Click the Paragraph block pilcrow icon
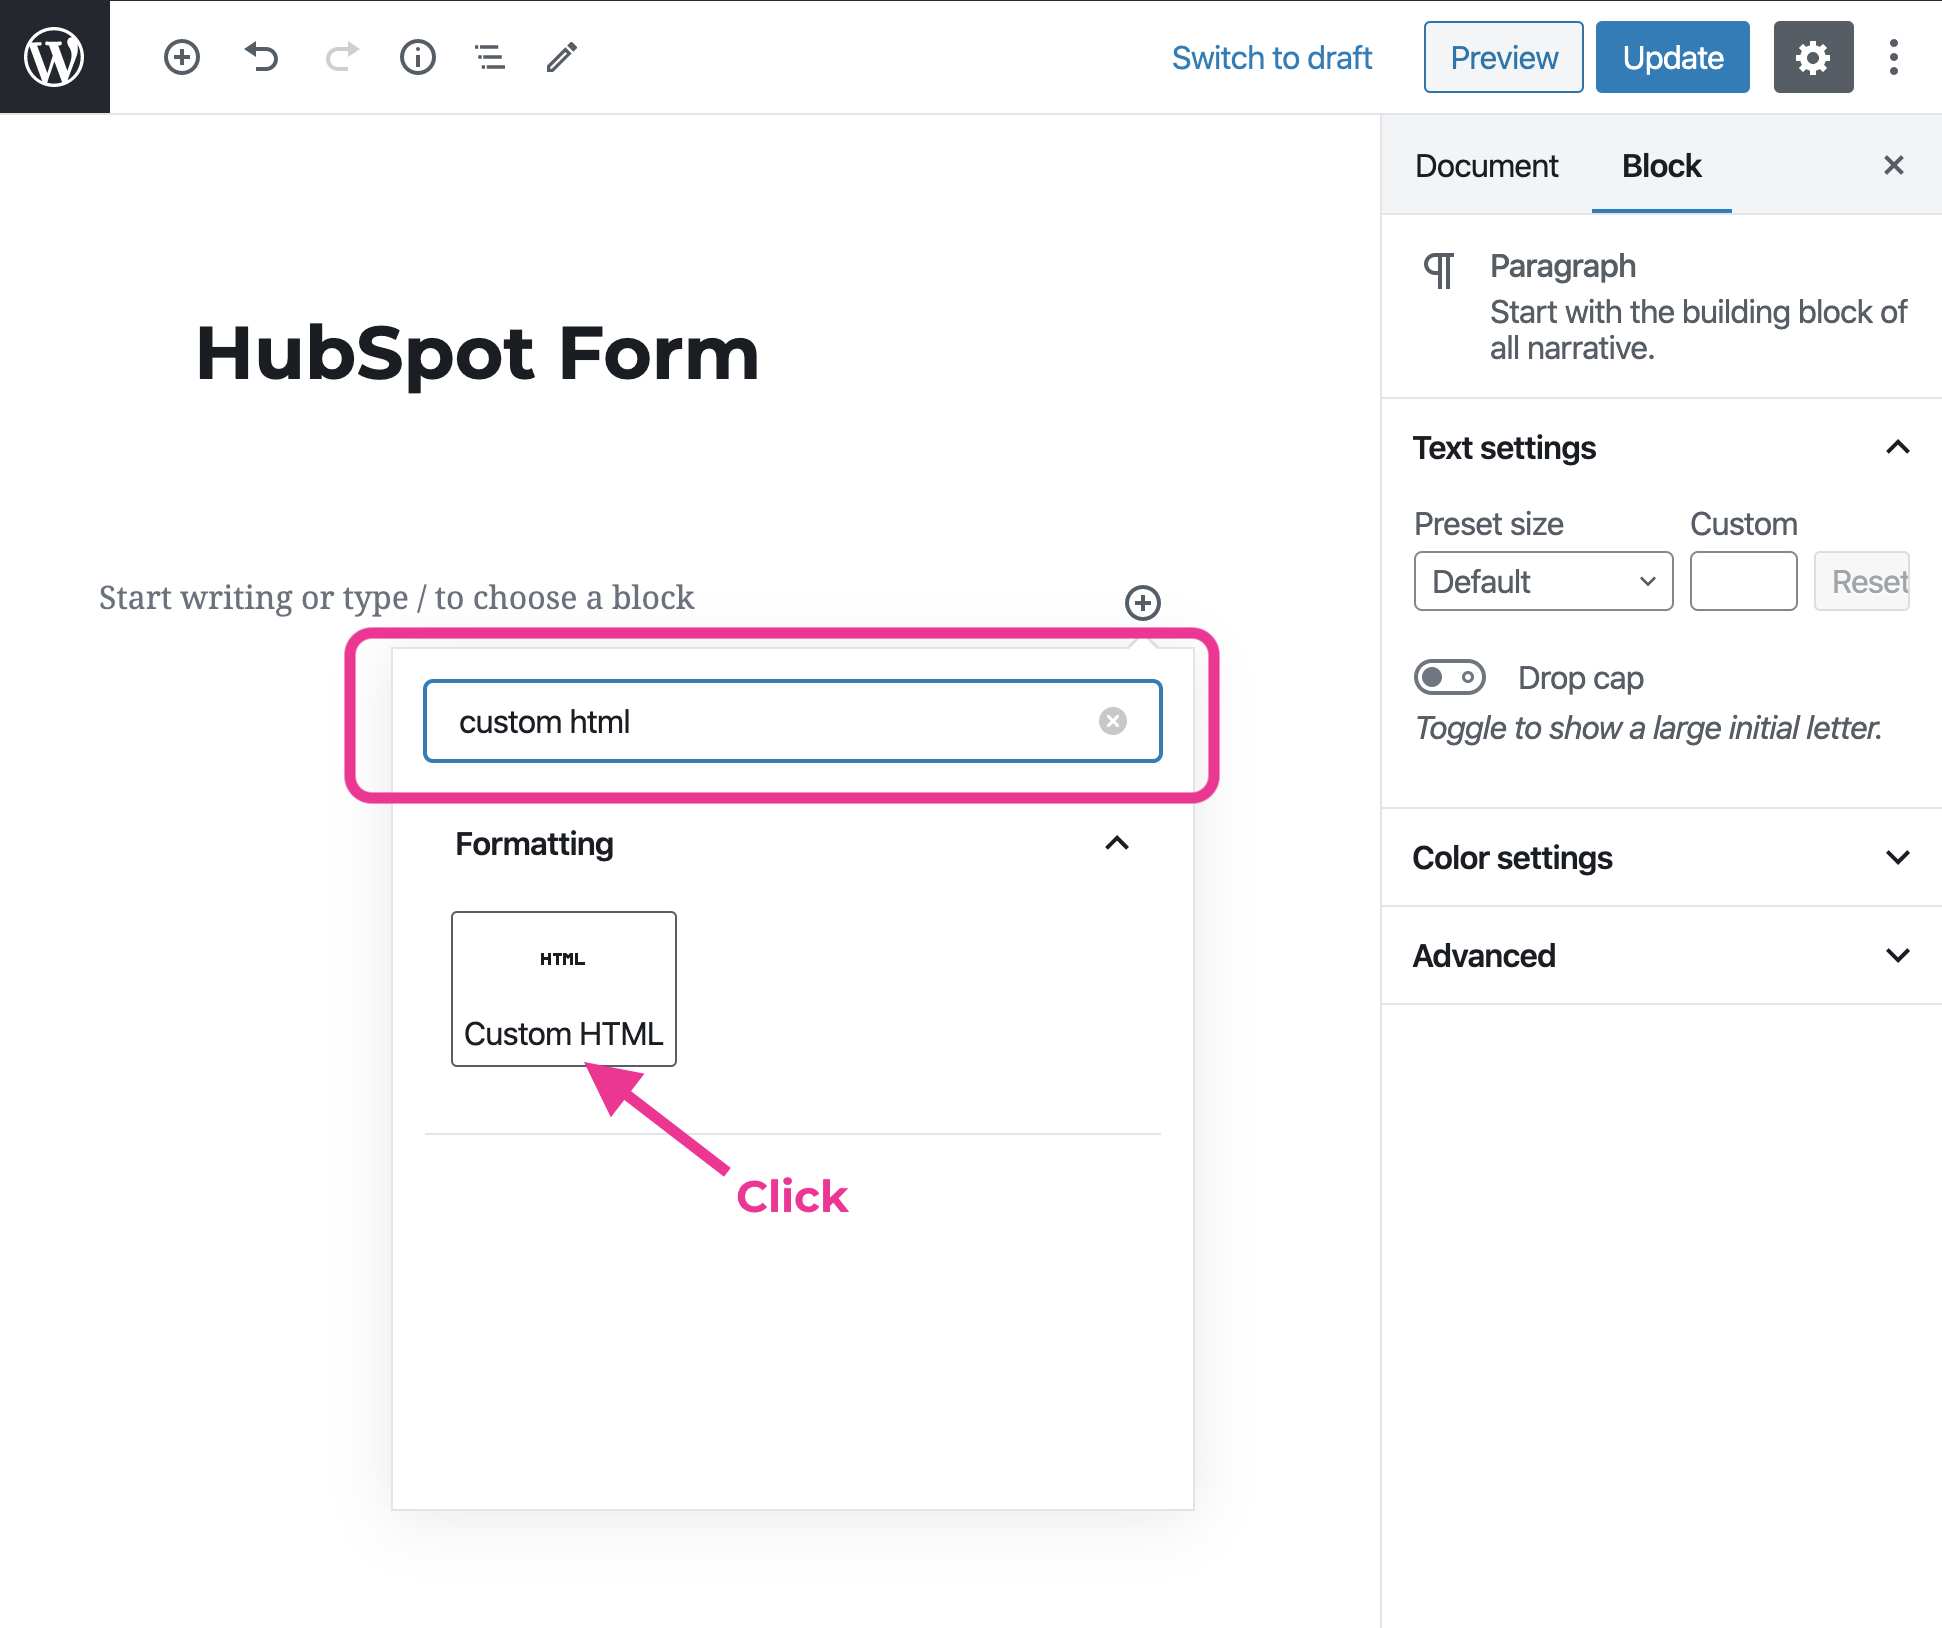The width and height of the screenshot is (1942, 1628). tap(1439, 270)
